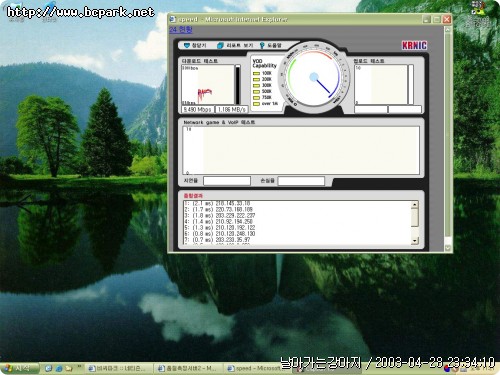The height and width of the screenshot is (375, 500).
Task: Click the 창닫기 close-window button
Action: click(195, 45)
